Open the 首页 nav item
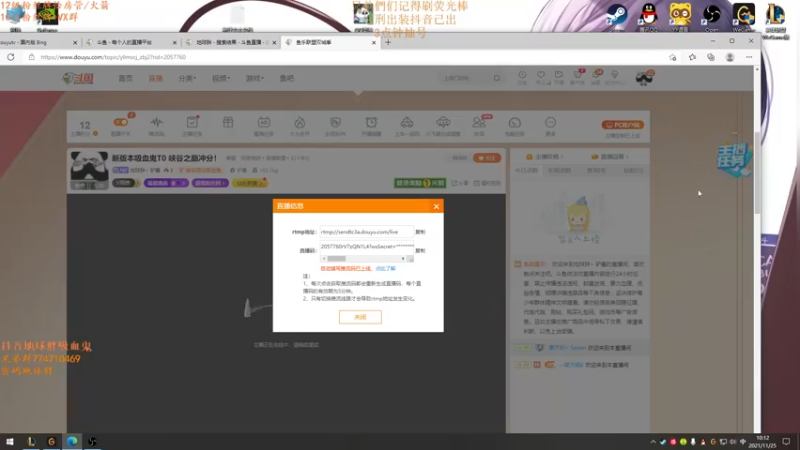The image size is (800, 450). pos(126,79)
